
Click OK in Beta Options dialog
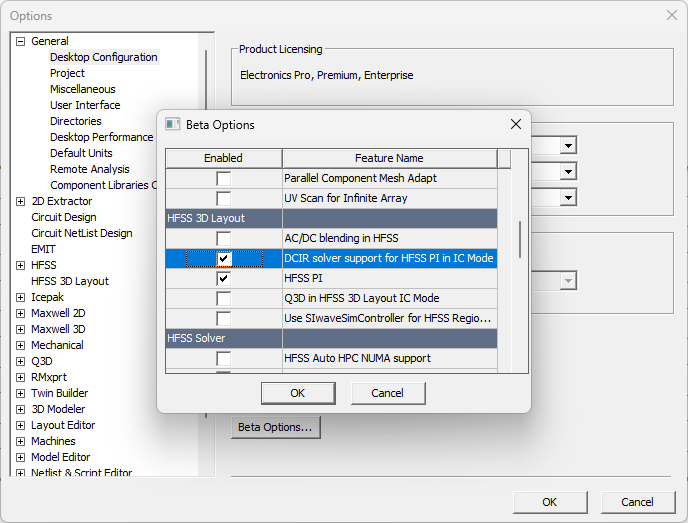[x=298, y=393]
